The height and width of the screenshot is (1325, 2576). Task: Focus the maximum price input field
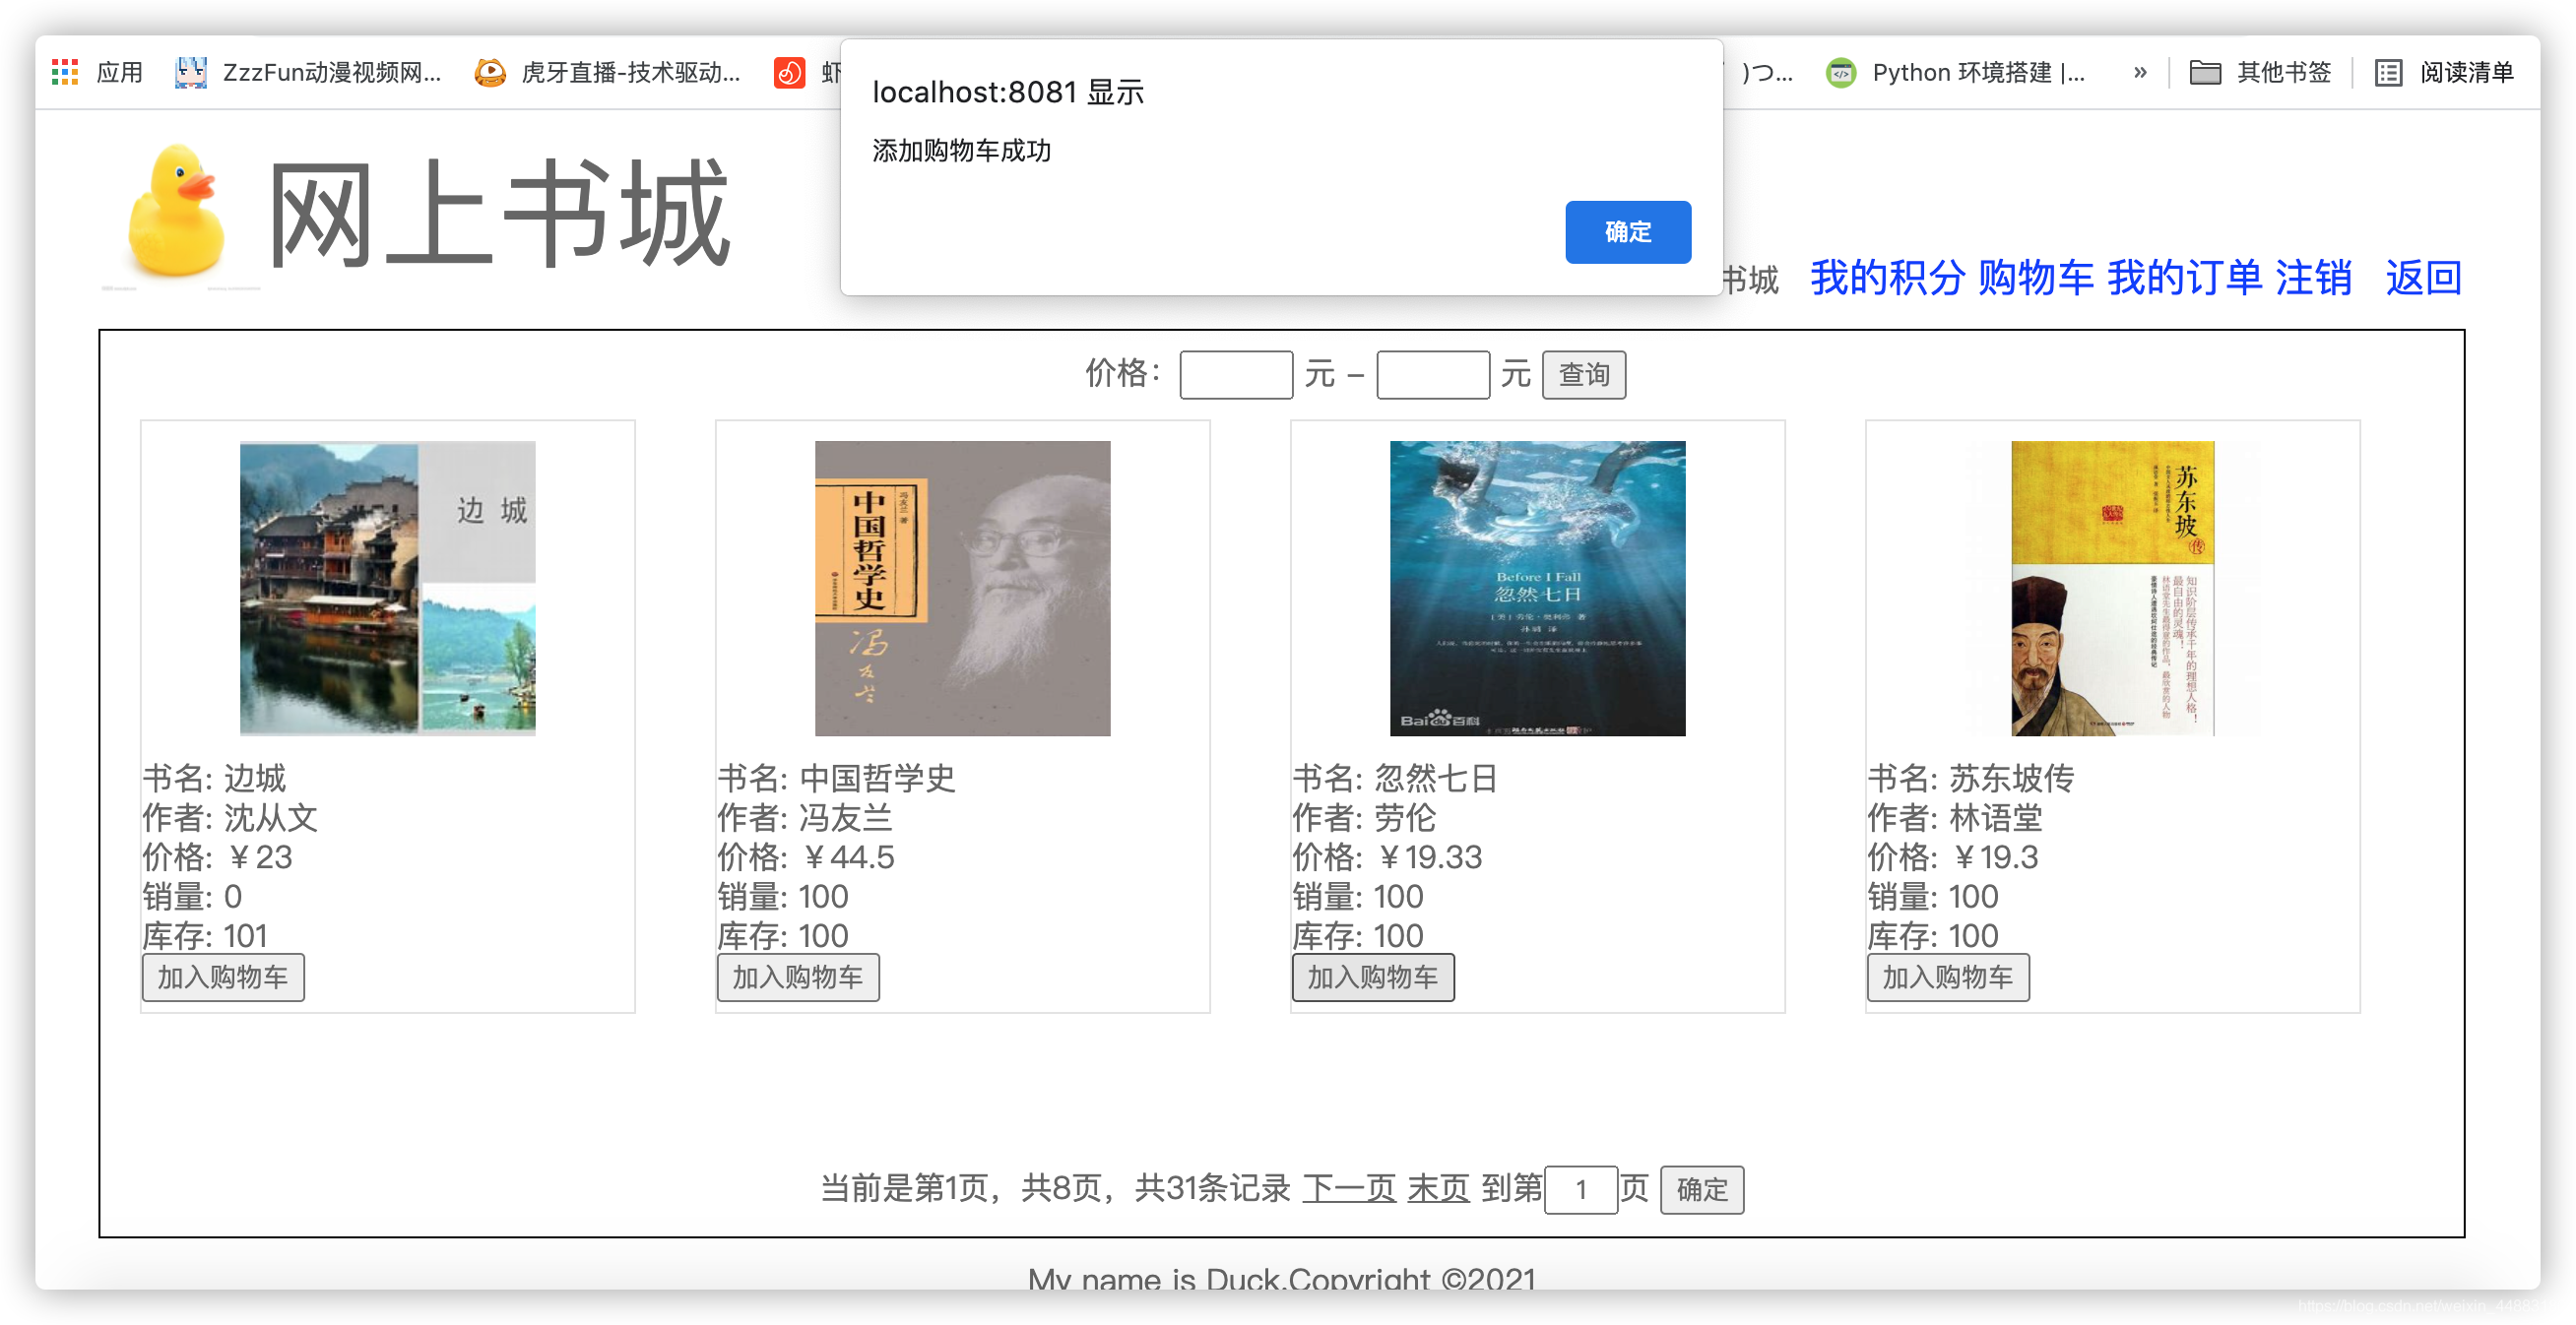click(1432, 375)
